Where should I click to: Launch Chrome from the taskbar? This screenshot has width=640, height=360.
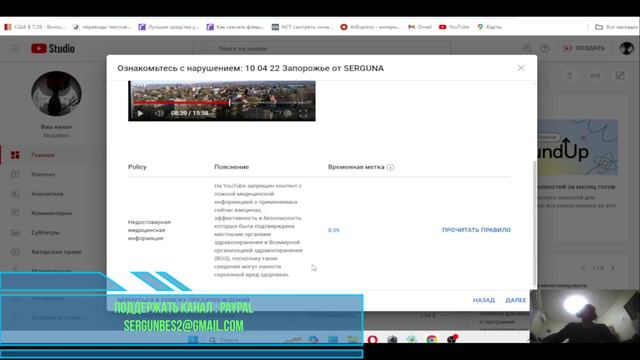(x=431, y=339)
